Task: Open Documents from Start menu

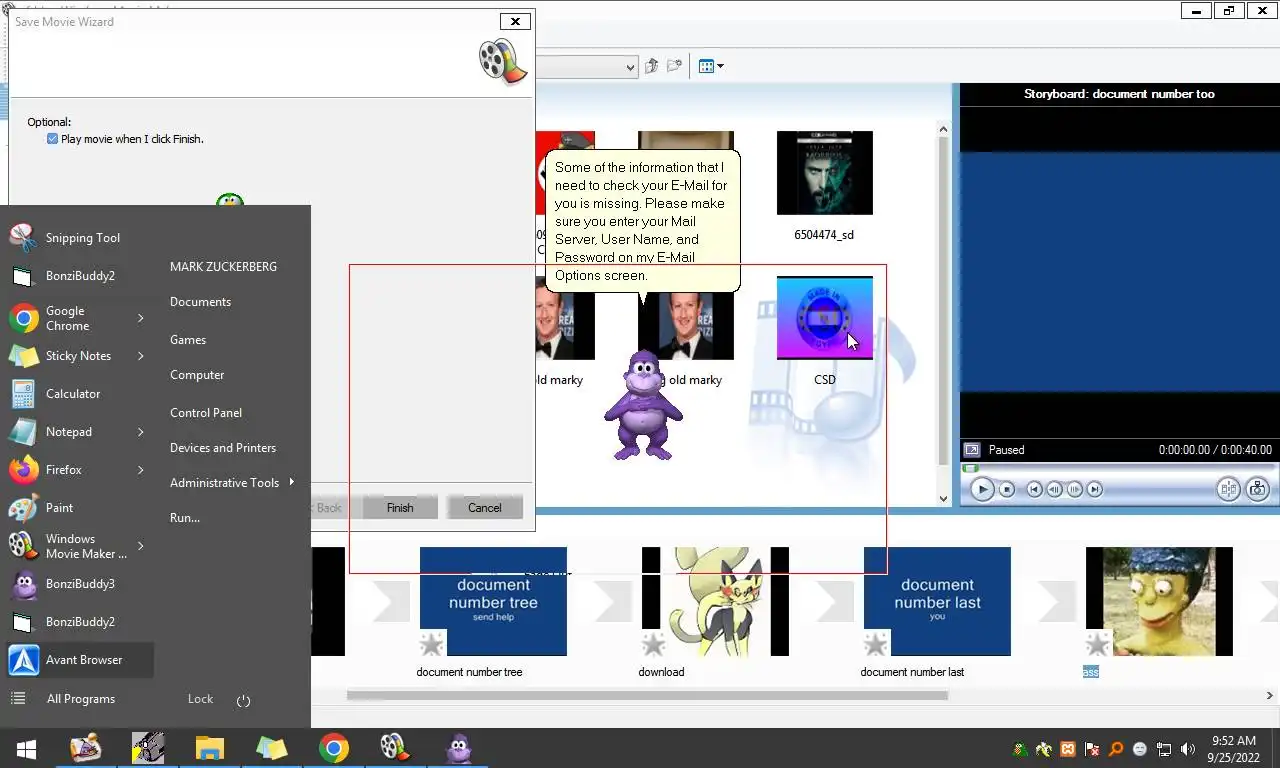Action: [200, 302]
